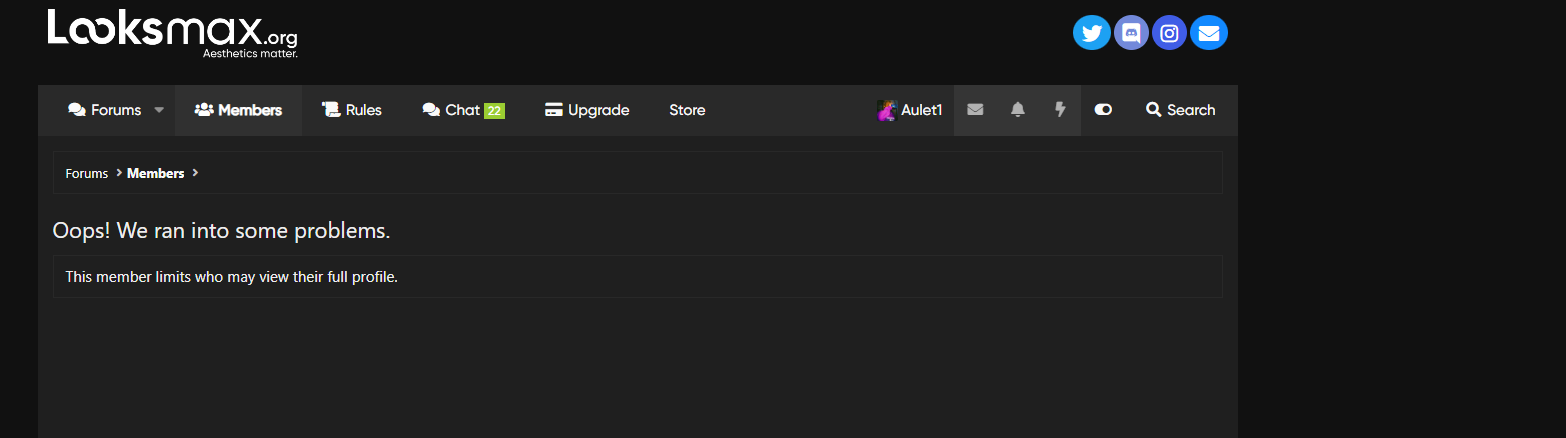The height and width of the screenshot is (438, 1566).
Task: Open the Aulet1 account menu
Action: (x=910, y=110)
